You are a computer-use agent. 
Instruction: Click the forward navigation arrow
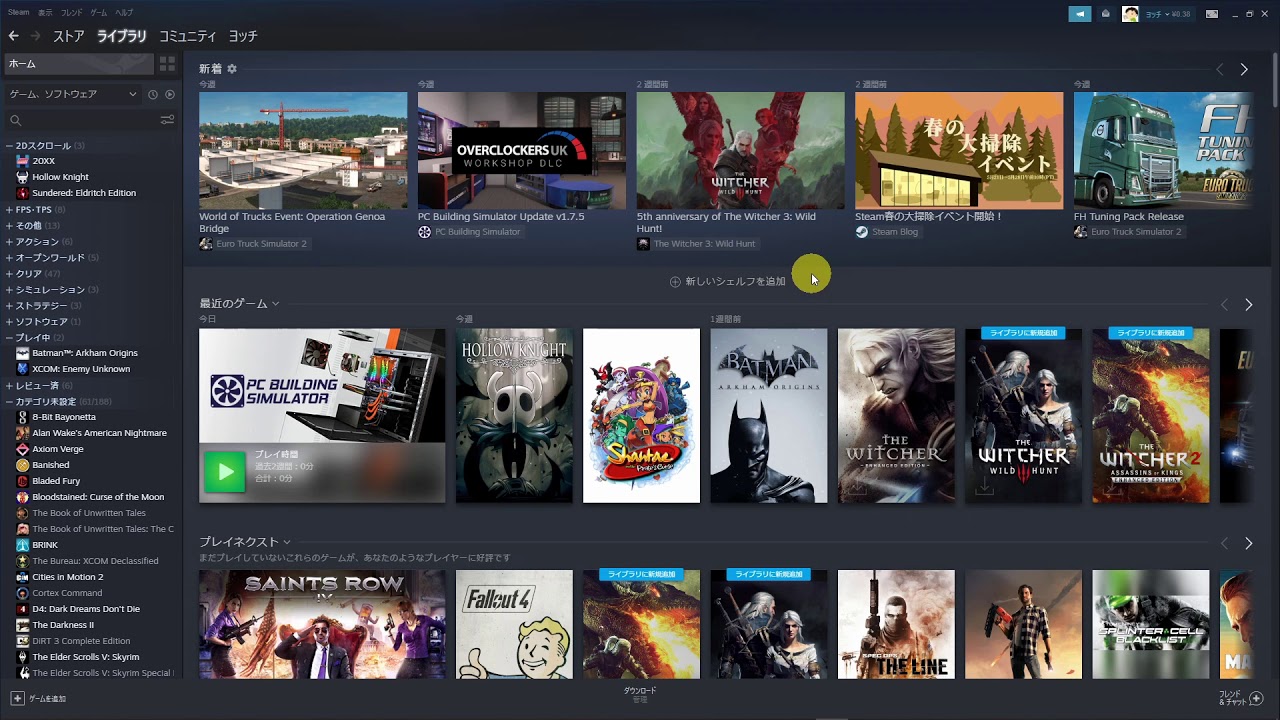36,36
